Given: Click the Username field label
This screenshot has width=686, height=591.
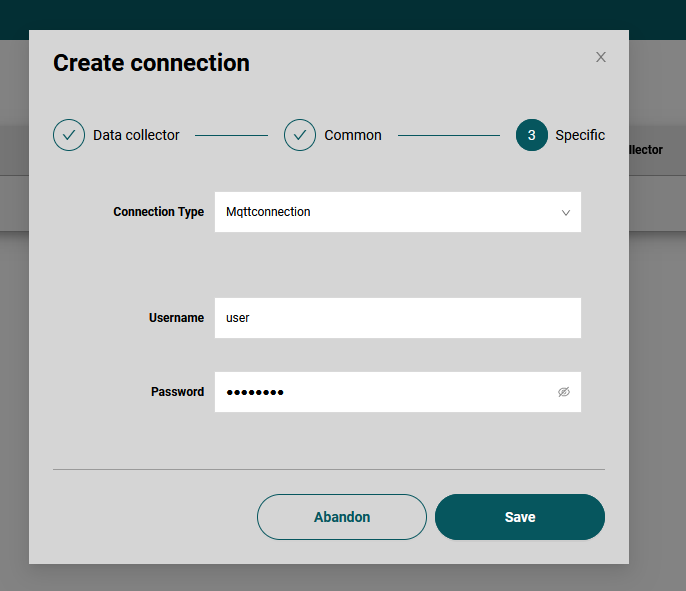Looking at the screenshot, I should (176, 318).
